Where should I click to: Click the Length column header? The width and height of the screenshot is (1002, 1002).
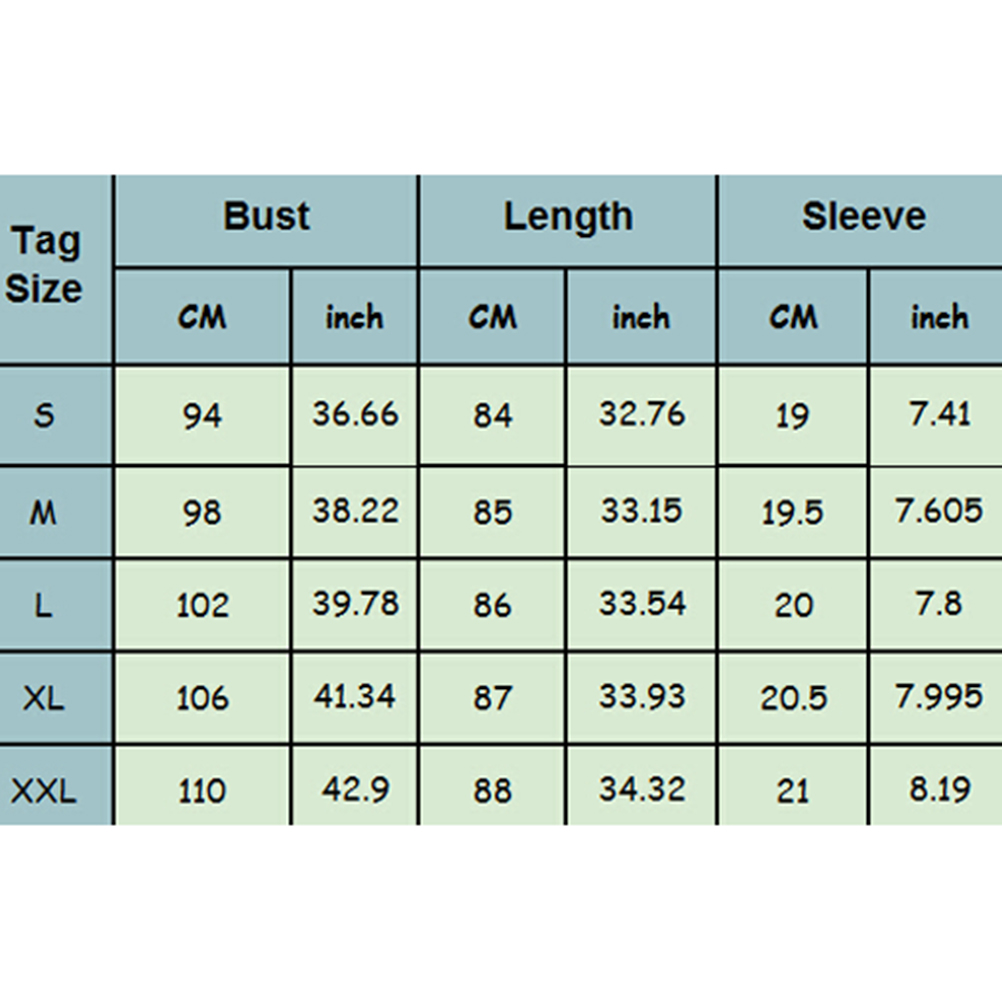[567, 217]
